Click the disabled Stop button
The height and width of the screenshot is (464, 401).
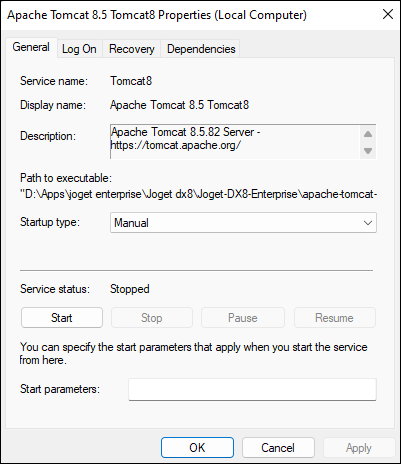tap(152, 318)
